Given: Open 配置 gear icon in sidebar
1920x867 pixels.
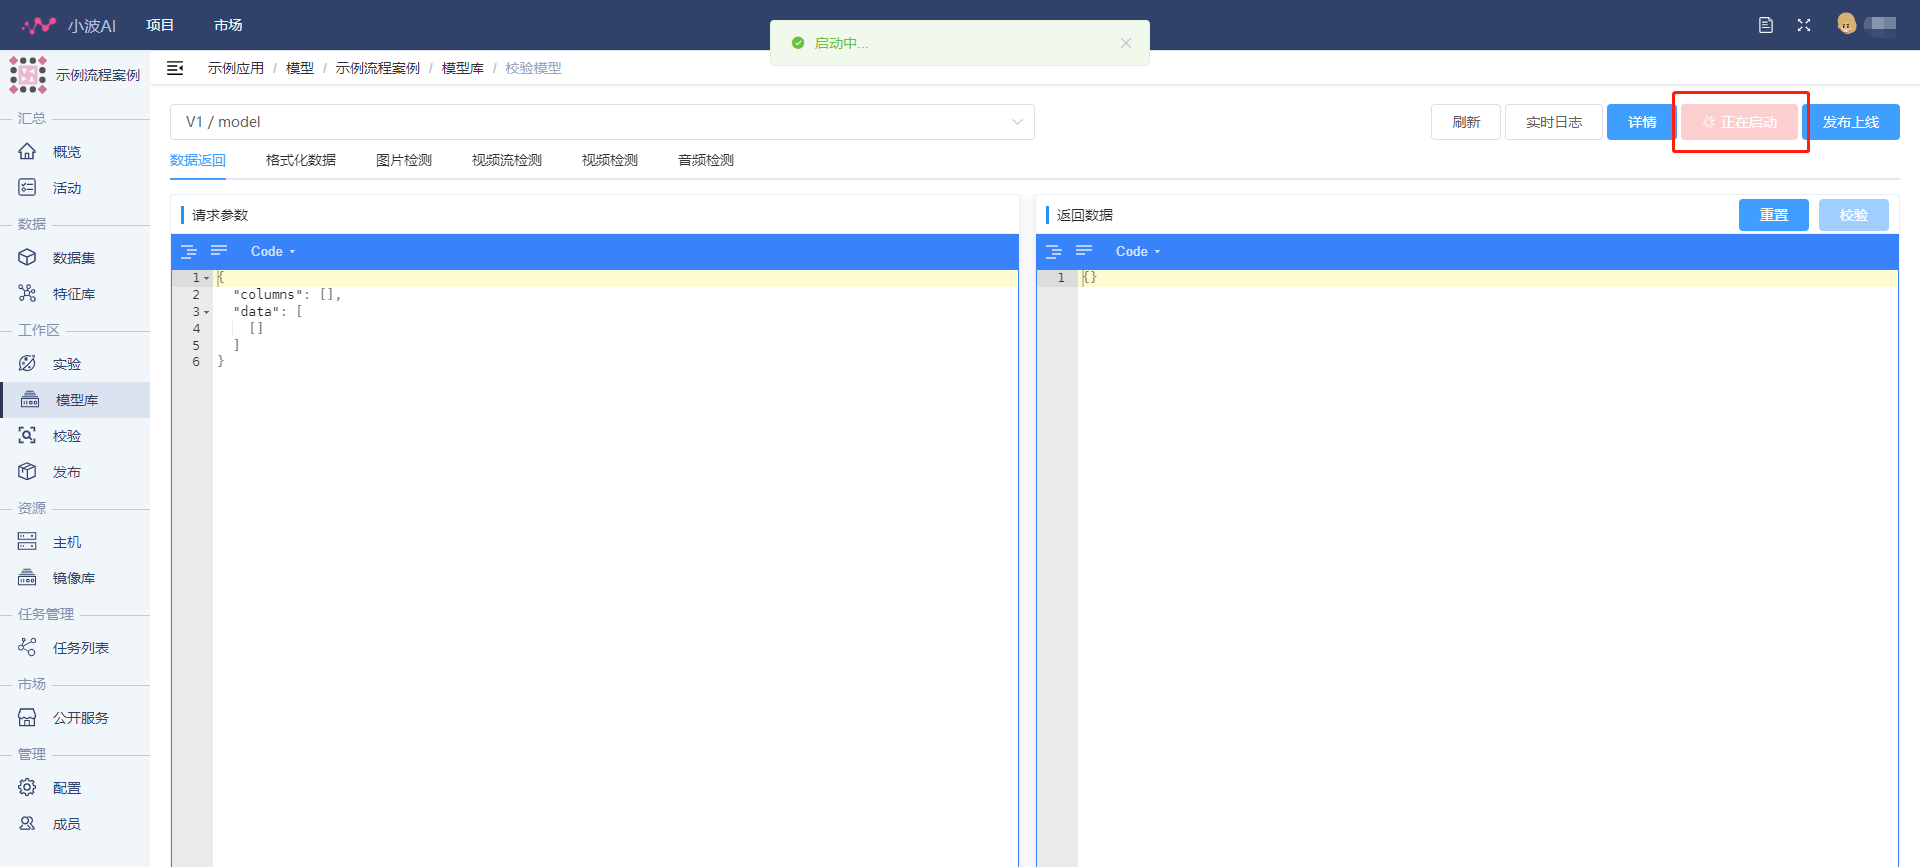Looking at the screenshot, I should point(27,788).
